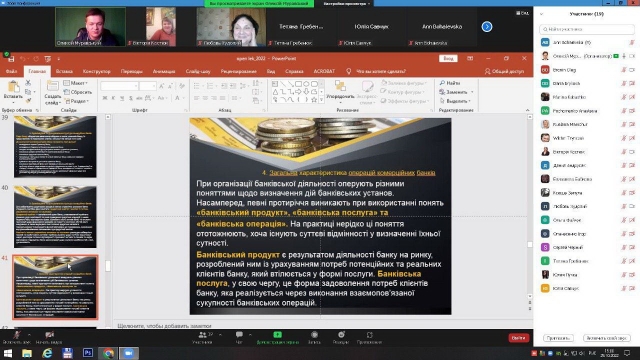This screenshot has width=640, height=360.
Task: Toggle text shadow S formatting
Action: (x=131, y=98)
